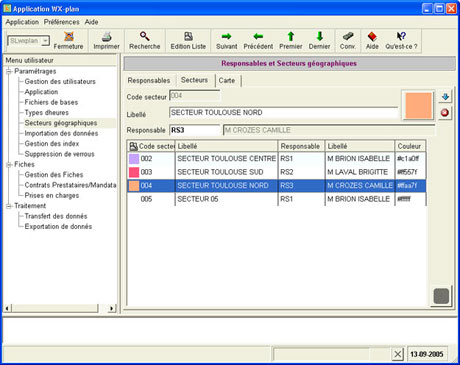Open Prises en charges item
This screenshot has height=365, width=460.
coord(52,195)
